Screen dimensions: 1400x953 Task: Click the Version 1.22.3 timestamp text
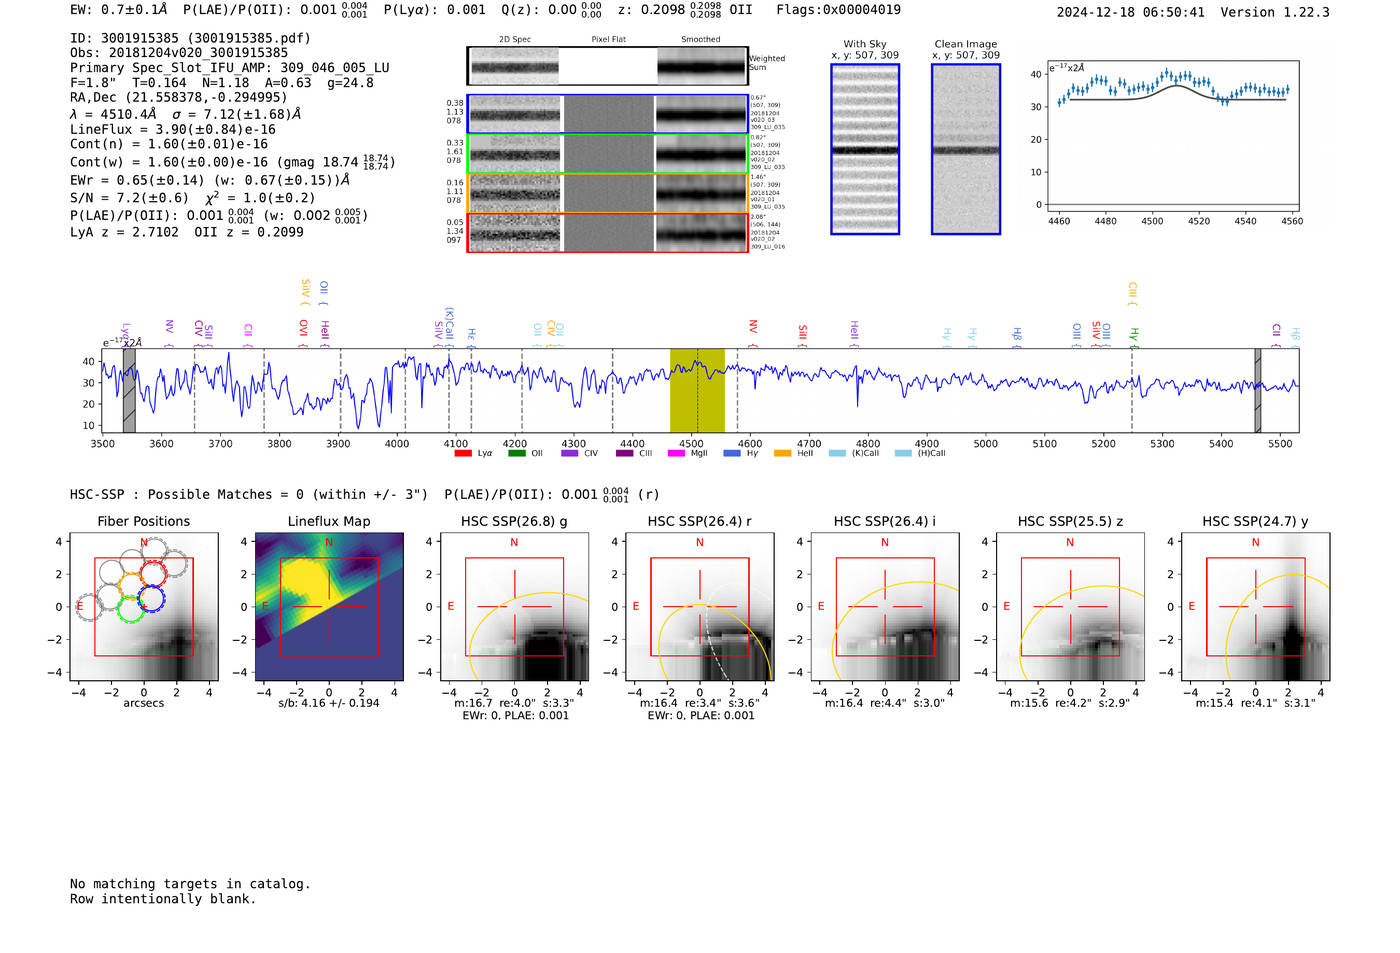(1193, 12)
